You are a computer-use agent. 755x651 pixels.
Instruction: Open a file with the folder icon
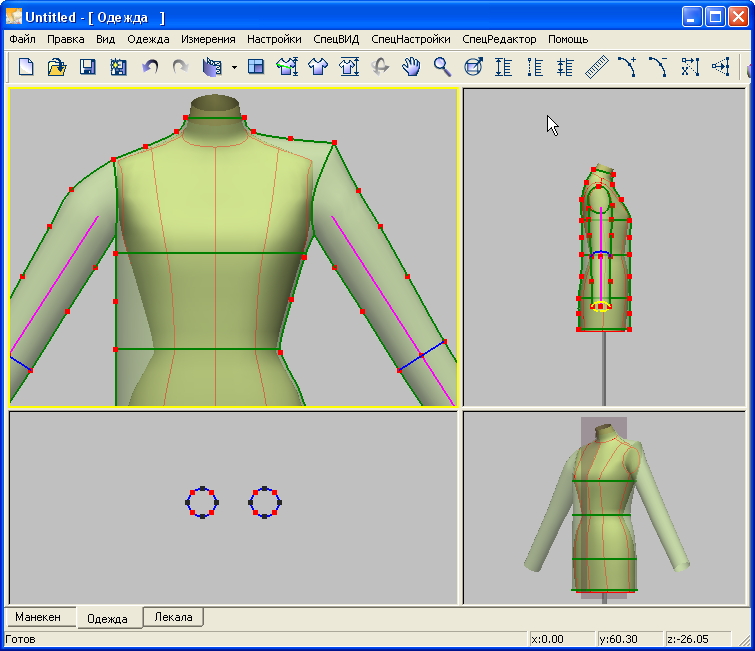pos(57,67)
